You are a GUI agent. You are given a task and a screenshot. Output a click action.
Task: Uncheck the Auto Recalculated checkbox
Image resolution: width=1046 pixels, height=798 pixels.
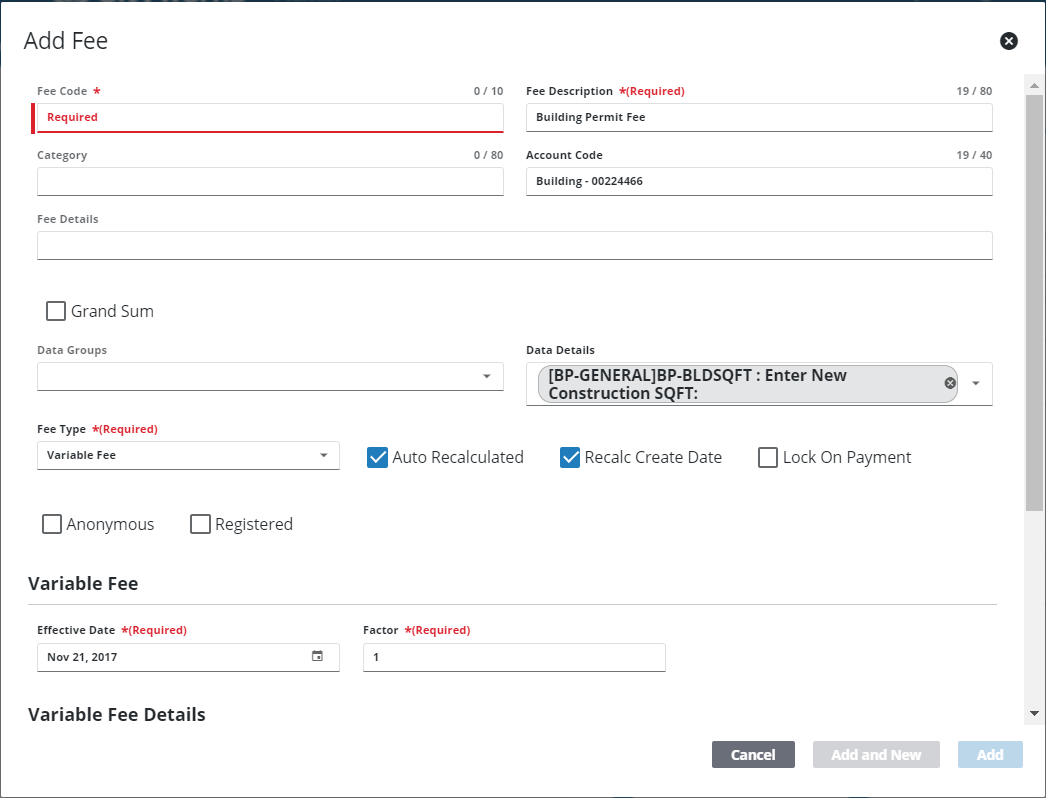(x=378, y=457)
